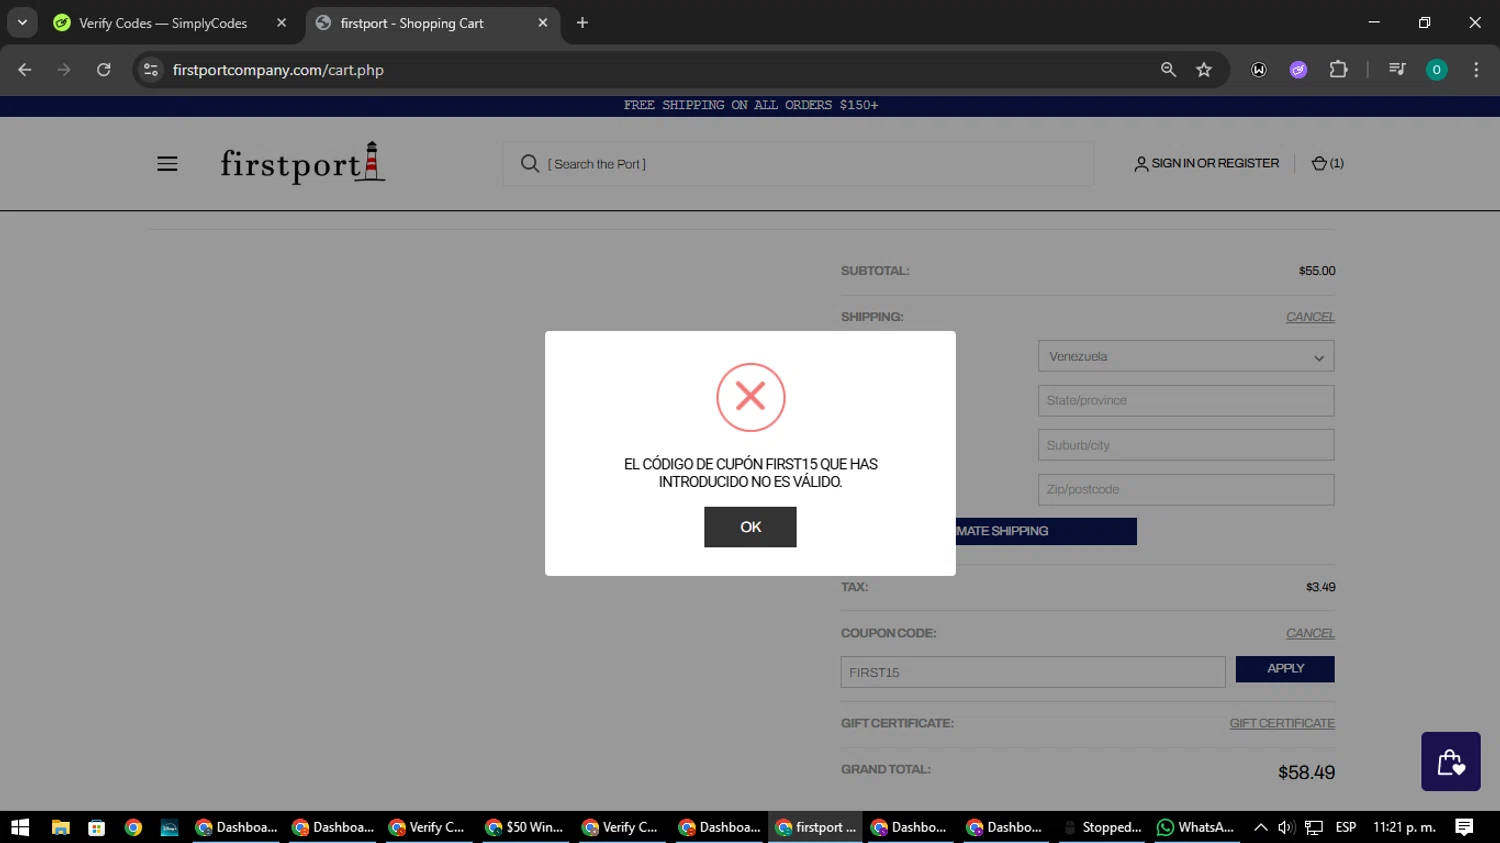Click the search magnifier icon in Search the Port
This screenshot has height=843, width=1500.
(529, 163)
